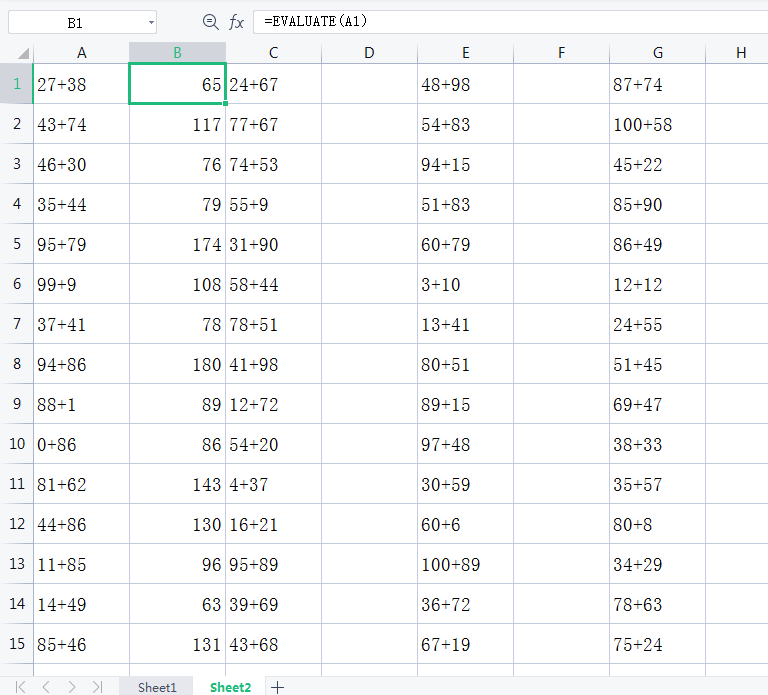Click cell G15 containing 75+24
This screenshot has height=695, width=768.
[657, 644]
